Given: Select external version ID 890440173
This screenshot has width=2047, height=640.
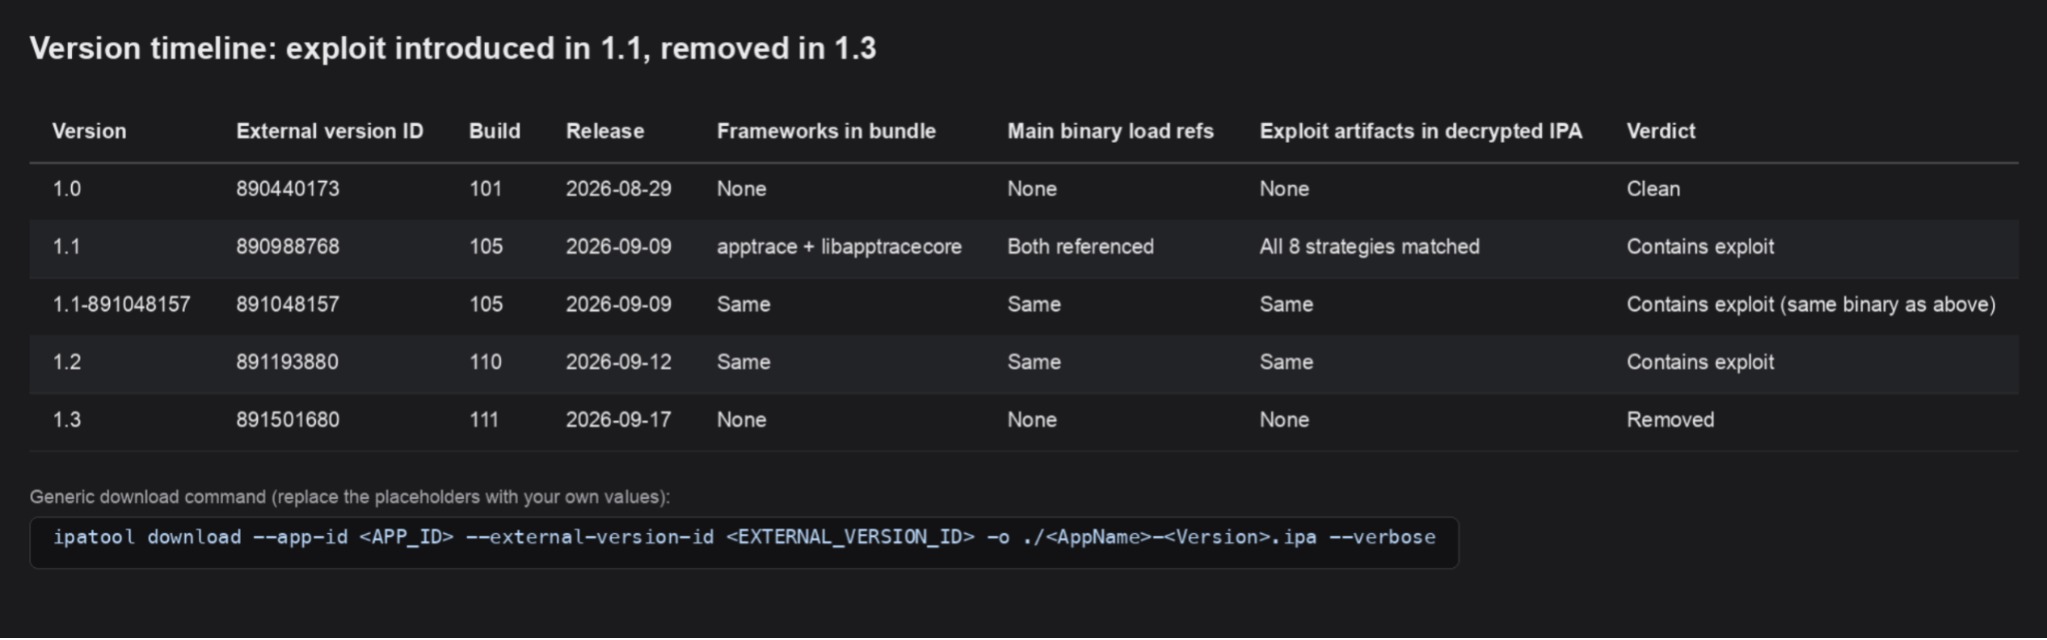Looking at the screenshot, I should tap(287, 189).
